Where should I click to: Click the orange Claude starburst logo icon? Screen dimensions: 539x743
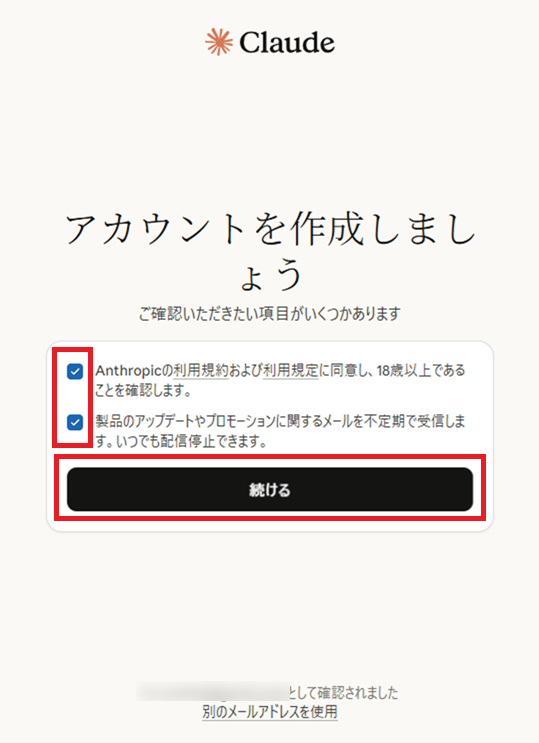[x=219, y=42]
